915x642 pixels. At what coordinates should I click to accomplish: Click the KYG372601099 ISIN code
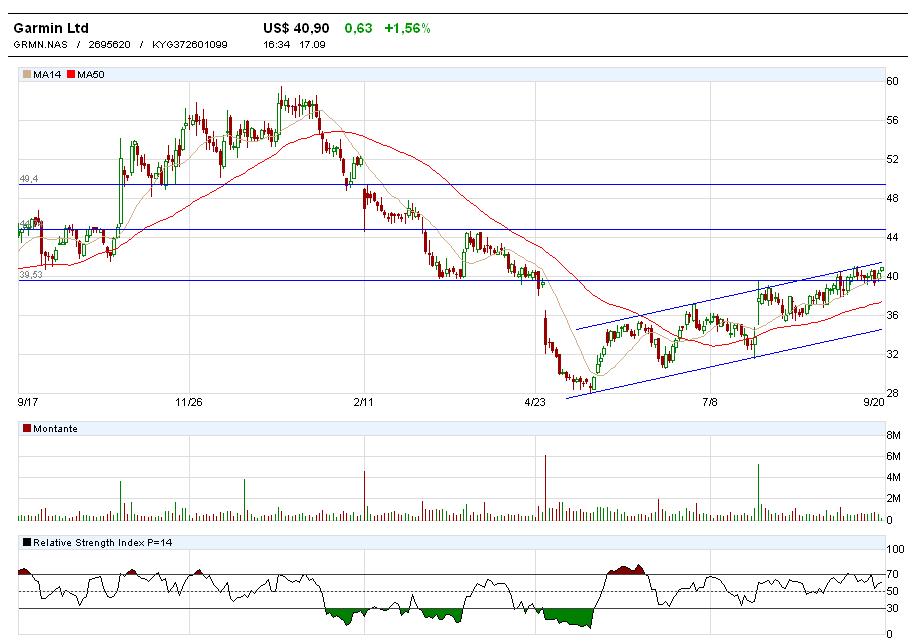click(x=190, y=44)
